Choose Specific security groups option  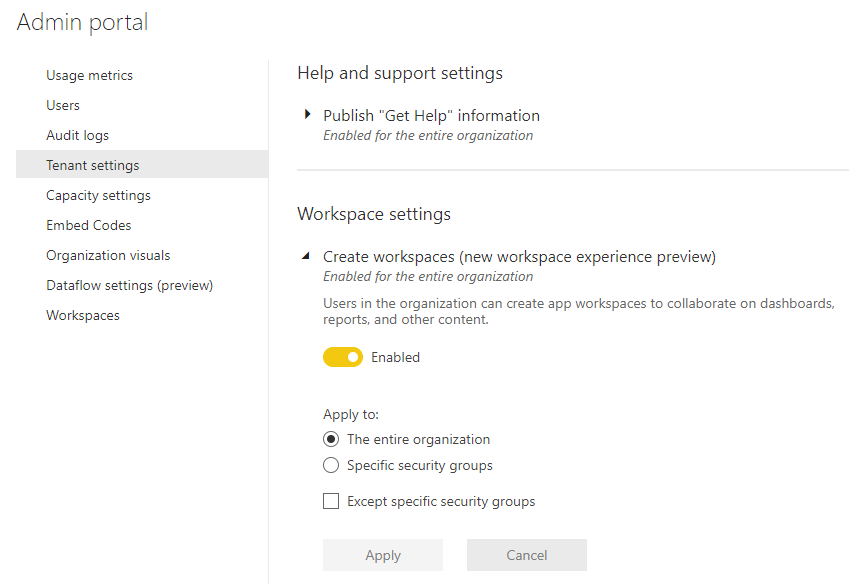(331, 465)
